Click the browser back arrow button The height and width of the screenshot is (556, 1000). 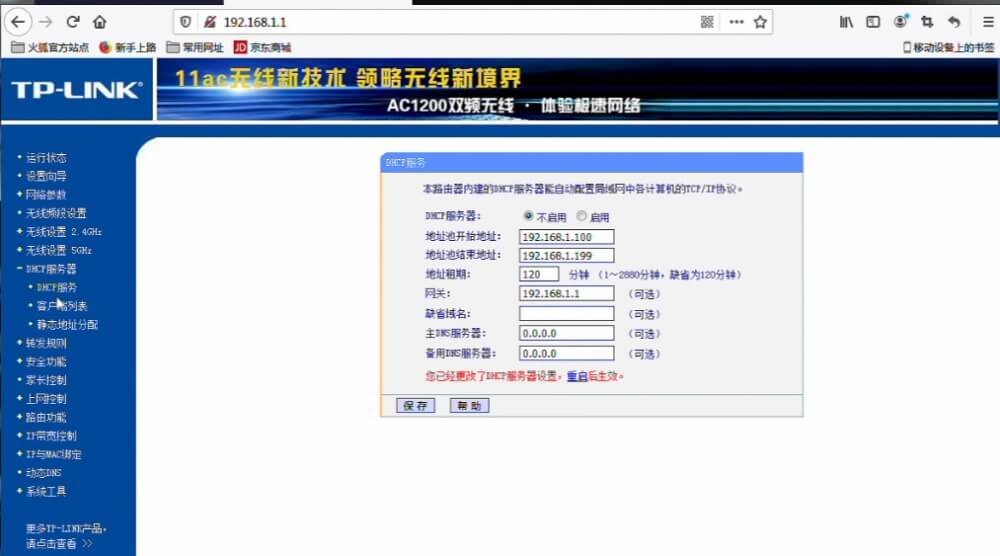tap(19, 21)
